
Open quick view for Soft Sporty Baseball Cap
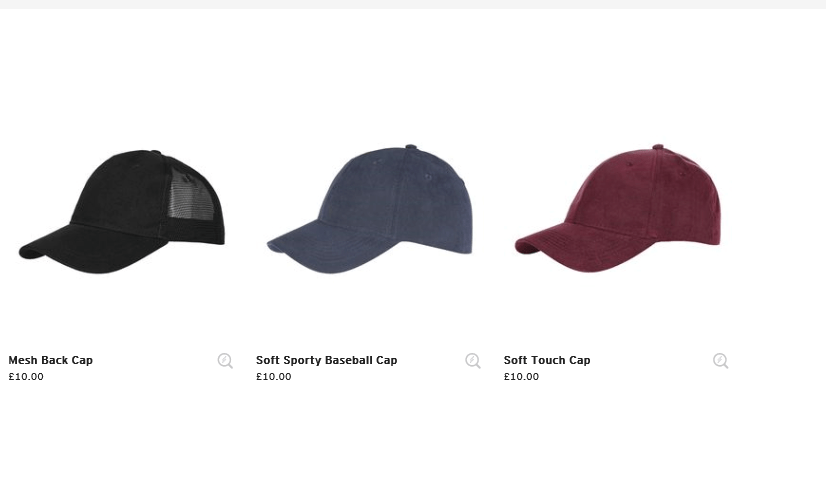473,360
